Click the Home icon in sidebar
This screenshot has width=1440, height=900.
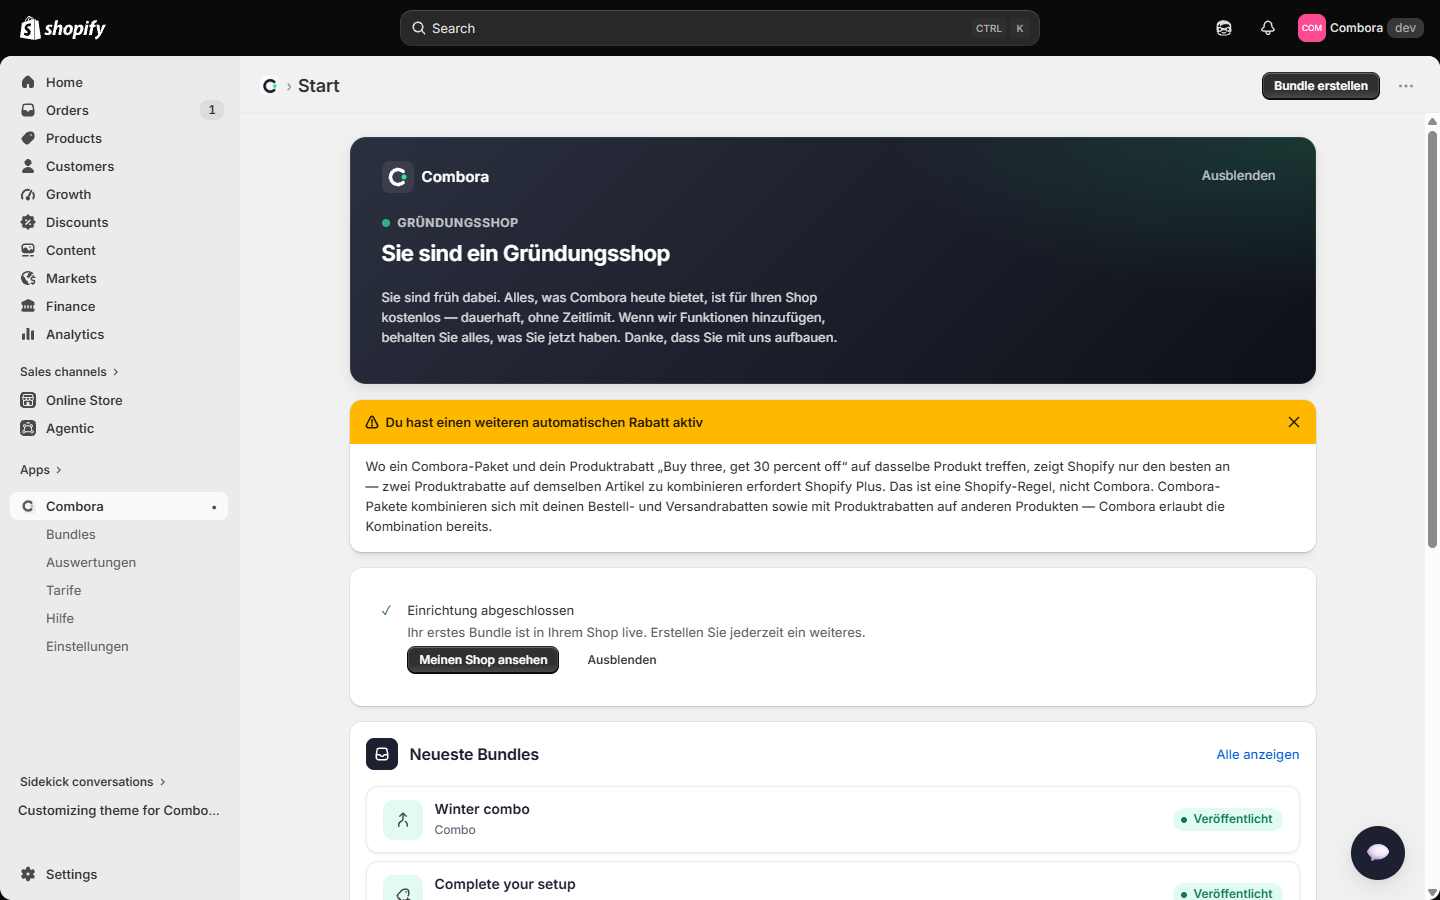pyautogui.click(x=28, y=82)
